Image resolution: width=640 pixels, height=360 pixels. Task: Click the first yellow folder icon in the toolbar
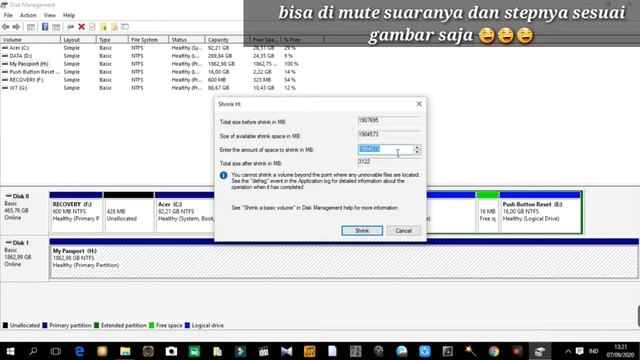point(103,27)
